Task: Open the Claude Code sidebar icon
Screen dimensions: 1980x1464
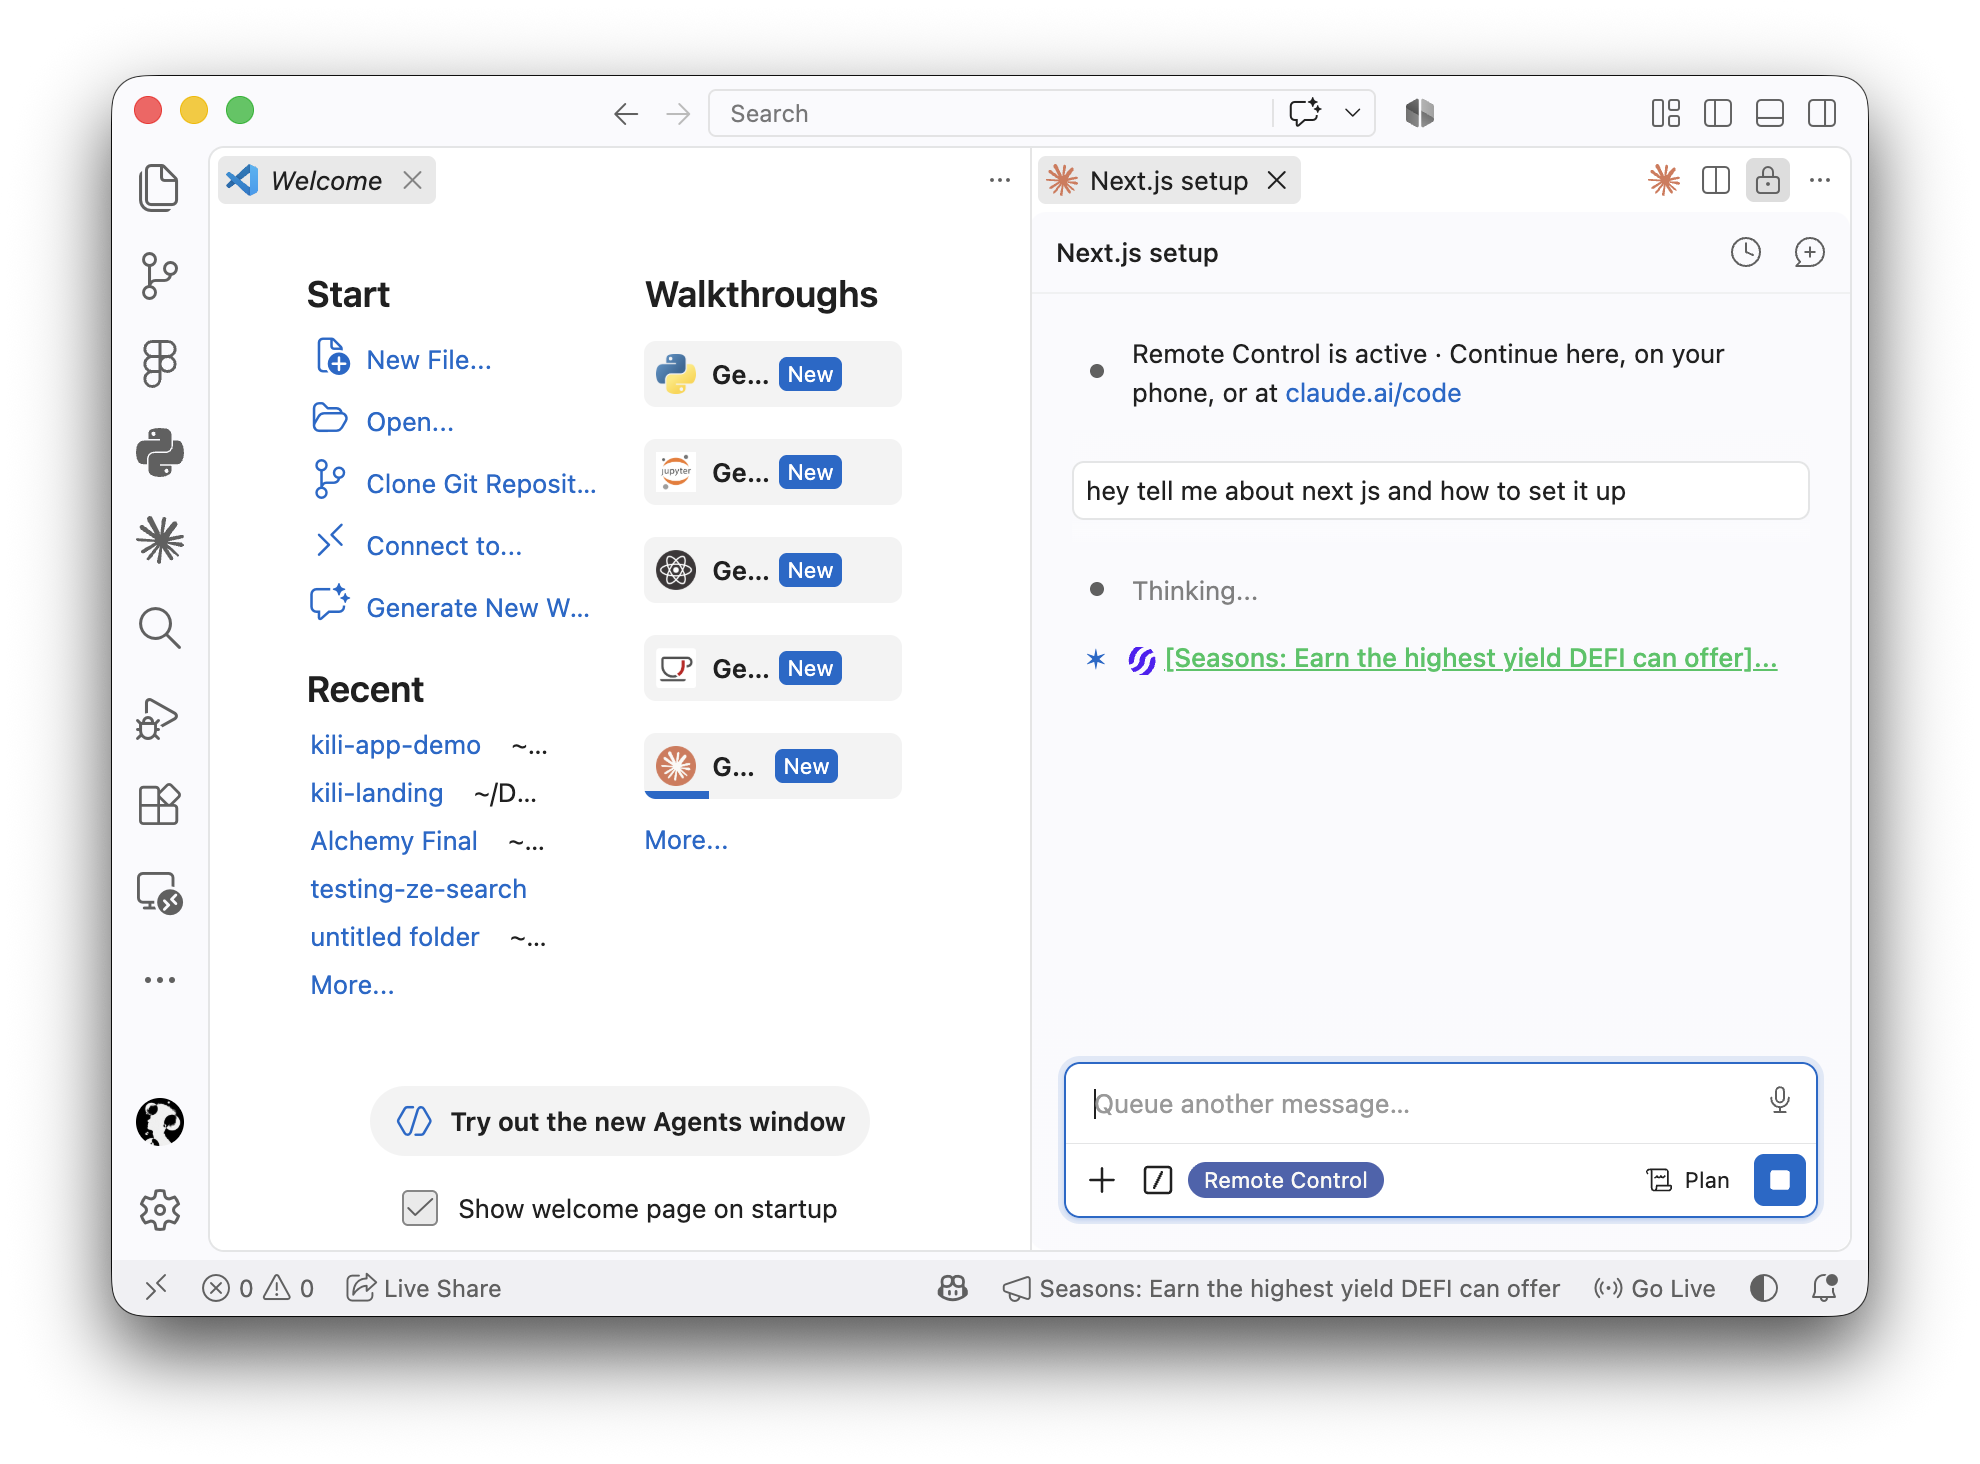Action: (159, 540)
